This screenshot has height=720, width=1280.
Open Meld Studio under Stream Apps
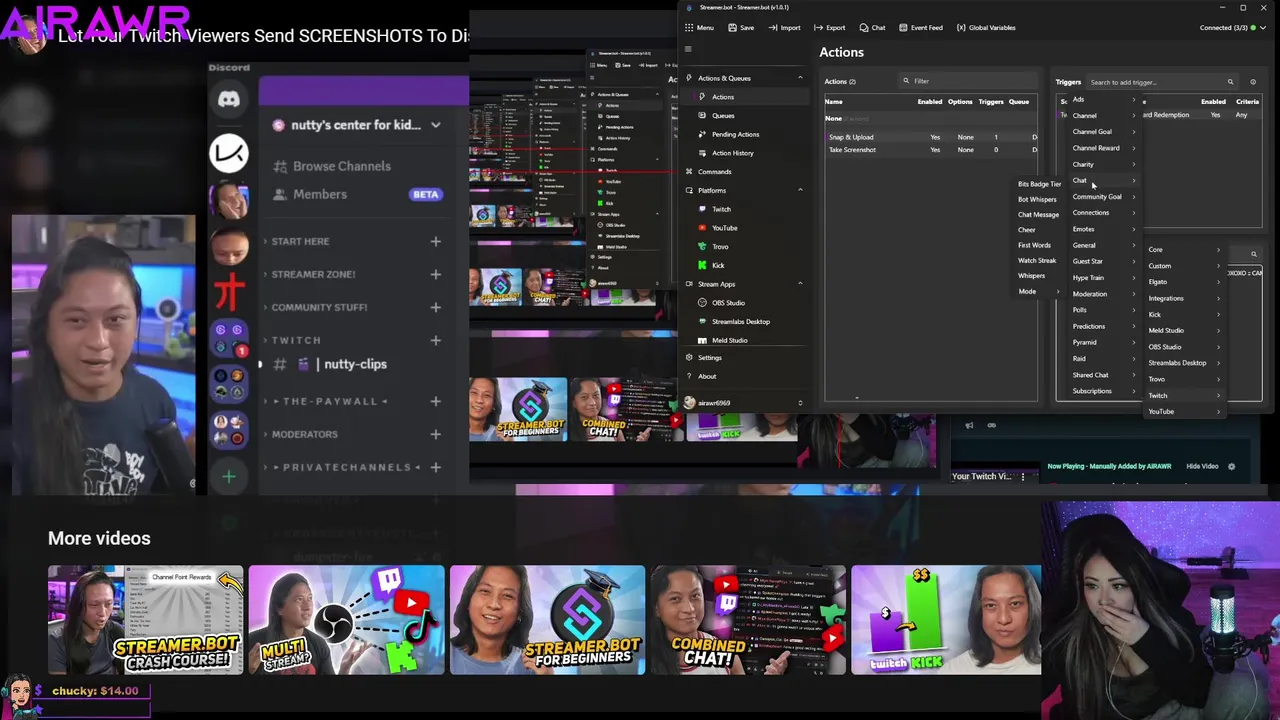729,340
